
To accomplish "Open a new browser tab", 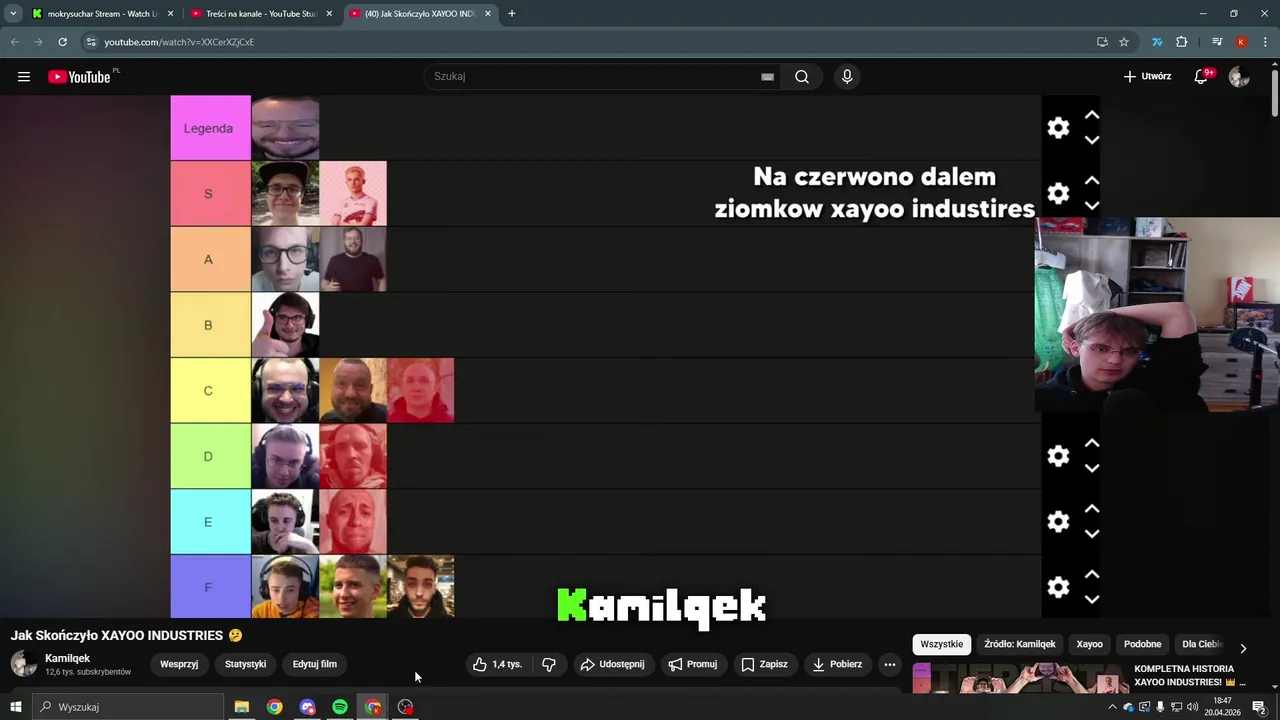I will click(511, 14).
